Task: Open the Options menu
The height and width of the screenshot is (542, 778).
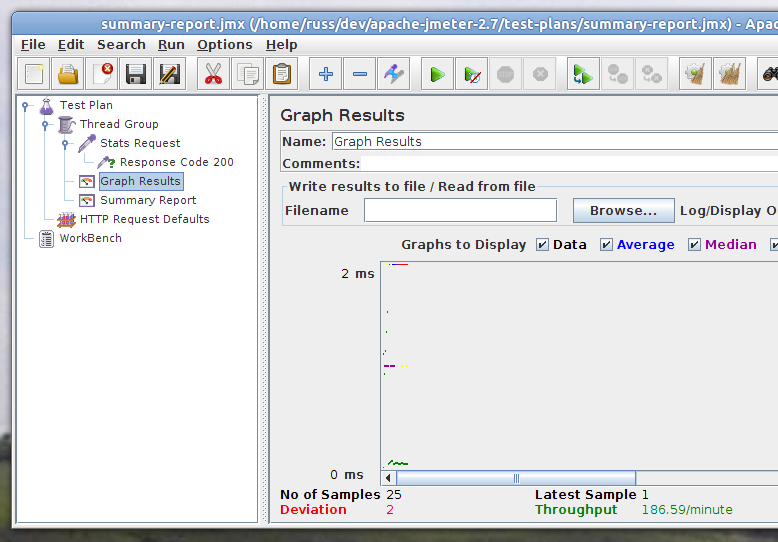Action: pos(224,45)
